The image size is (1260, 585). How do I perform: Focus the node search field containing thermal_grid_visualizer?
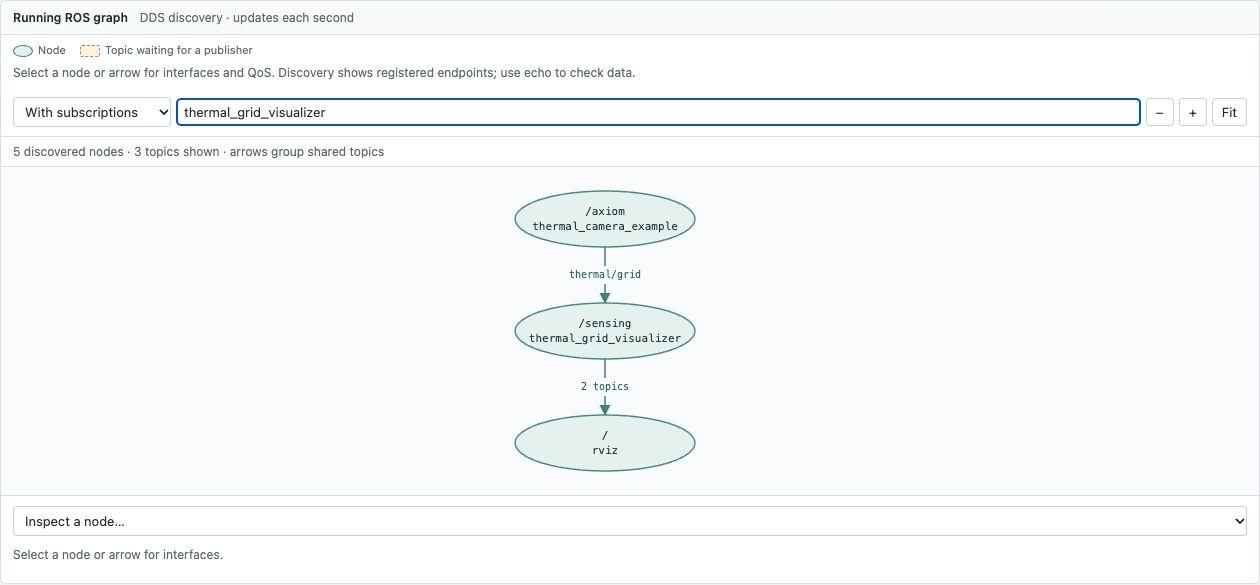tap(658, 112)
